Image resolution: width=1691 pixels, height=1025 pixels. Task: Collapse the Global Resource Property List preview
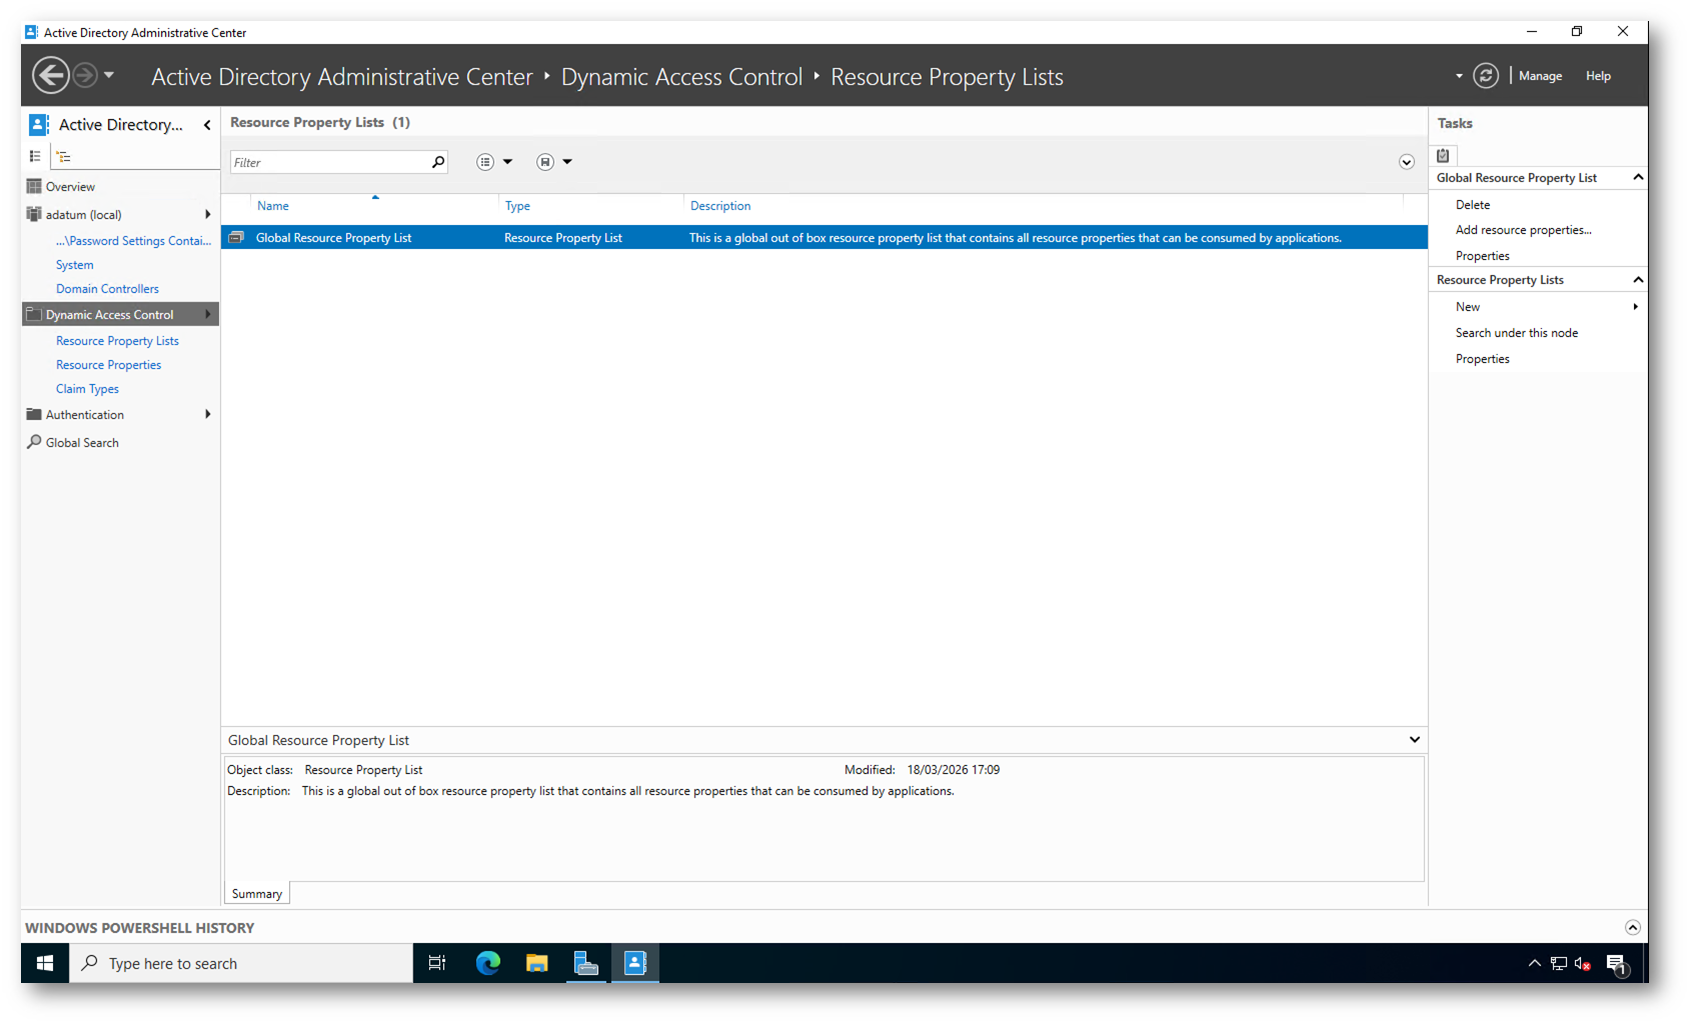(x=1414, y=740)
